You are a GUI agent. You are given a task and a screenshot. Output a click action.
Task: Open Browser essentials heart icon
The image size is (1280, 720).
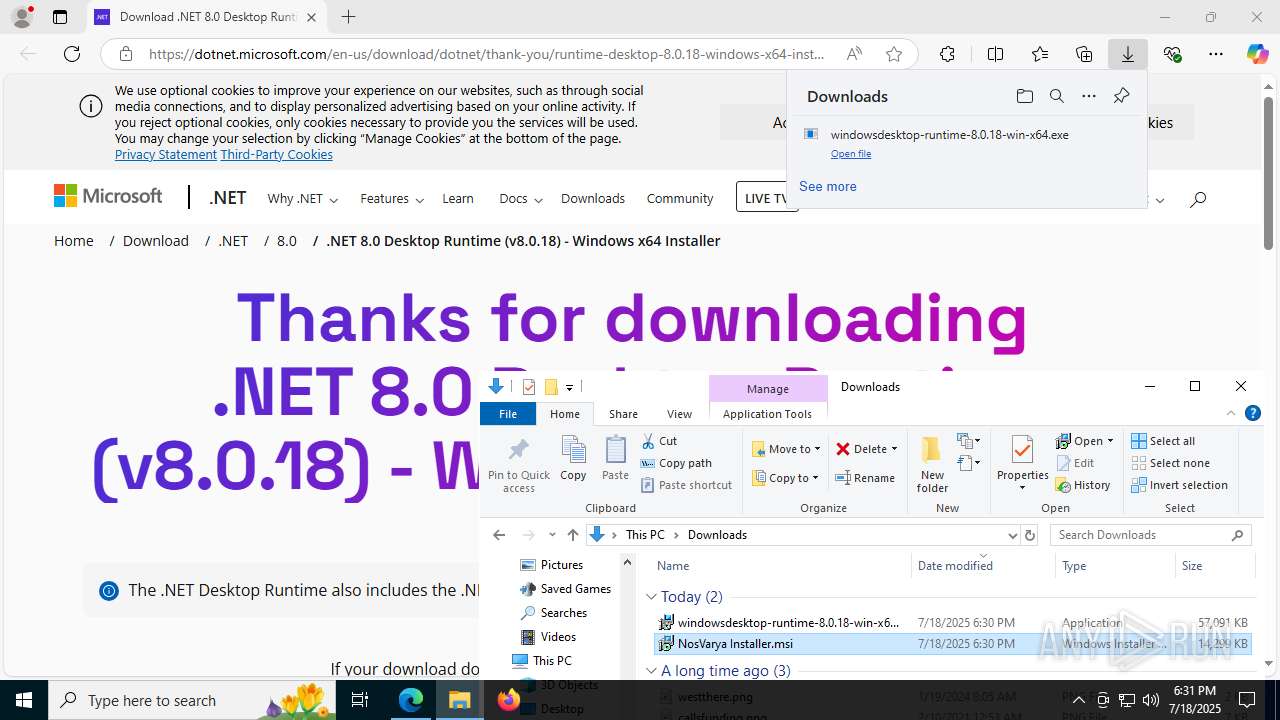click(1173, 54)
